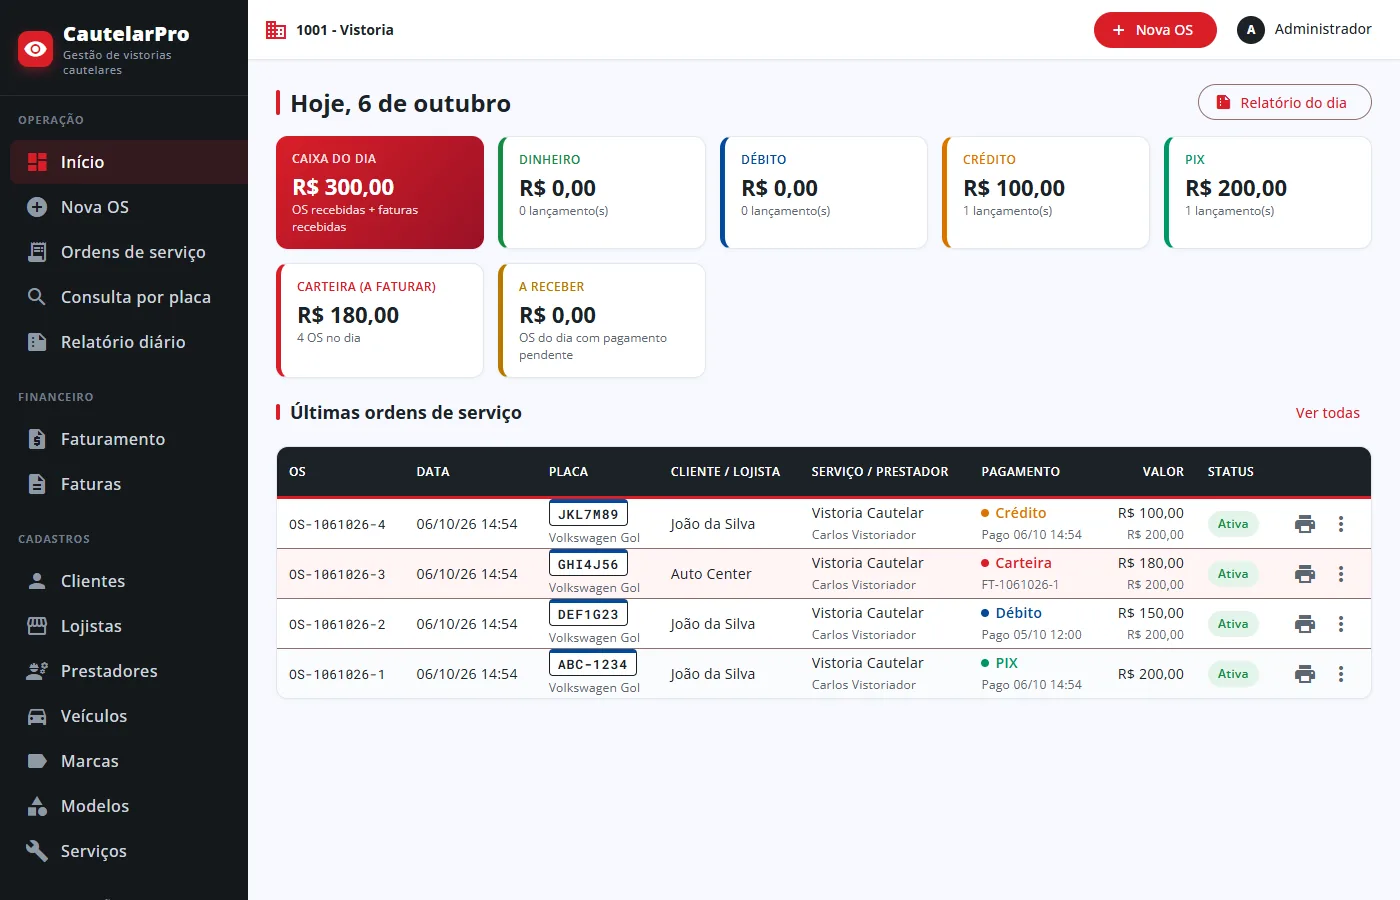Show row actions for OS-1061026-1

[x=1341, y=674]
